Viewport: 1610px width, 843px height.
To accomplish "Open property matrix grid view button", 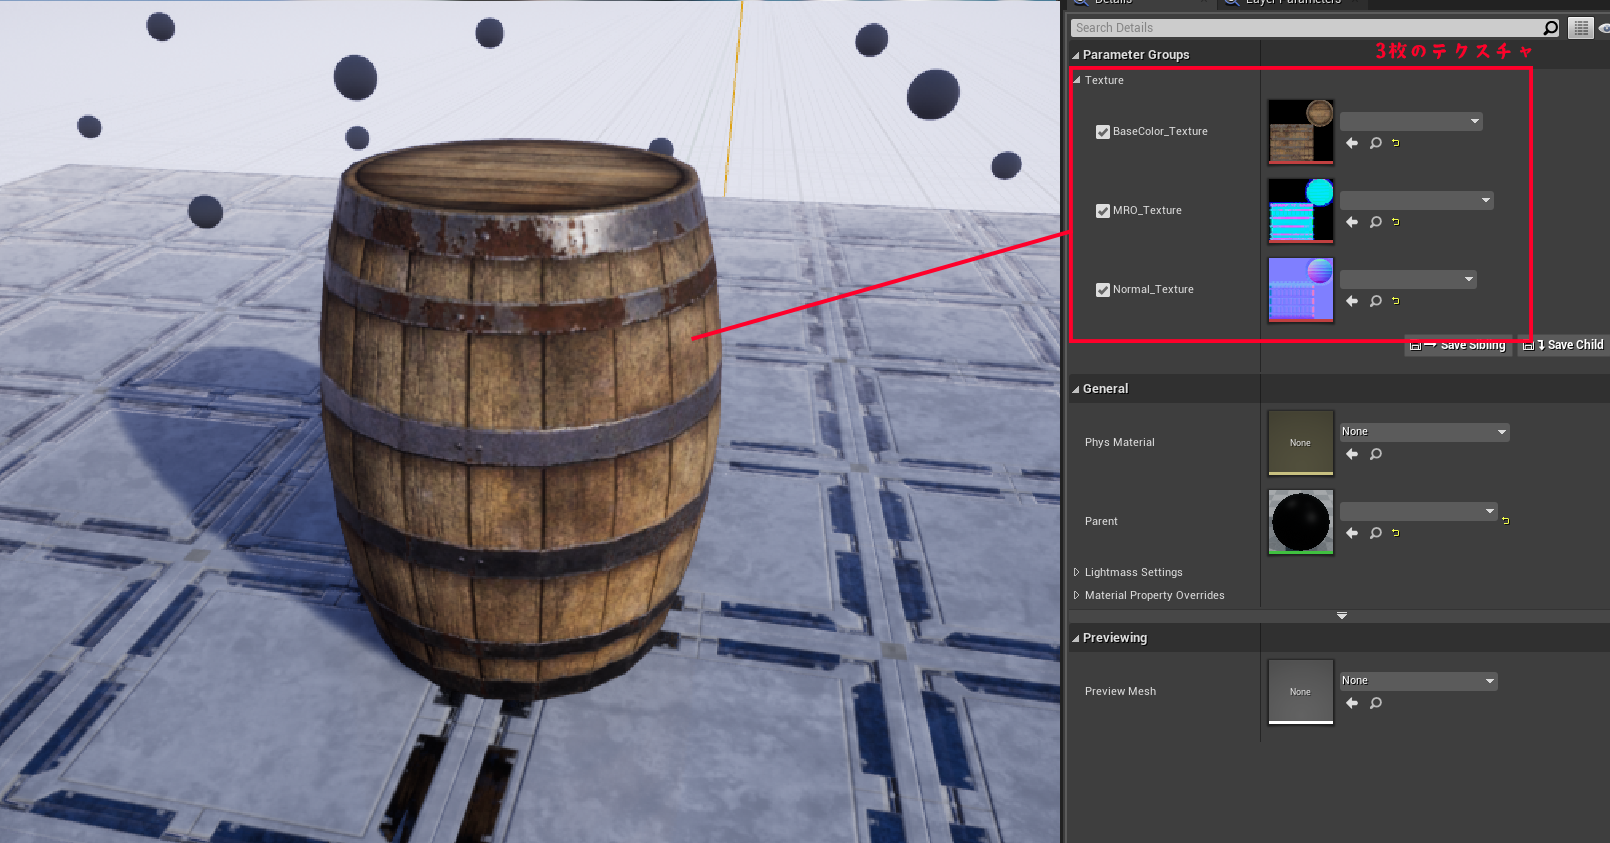I will [x=1581, y=28].
